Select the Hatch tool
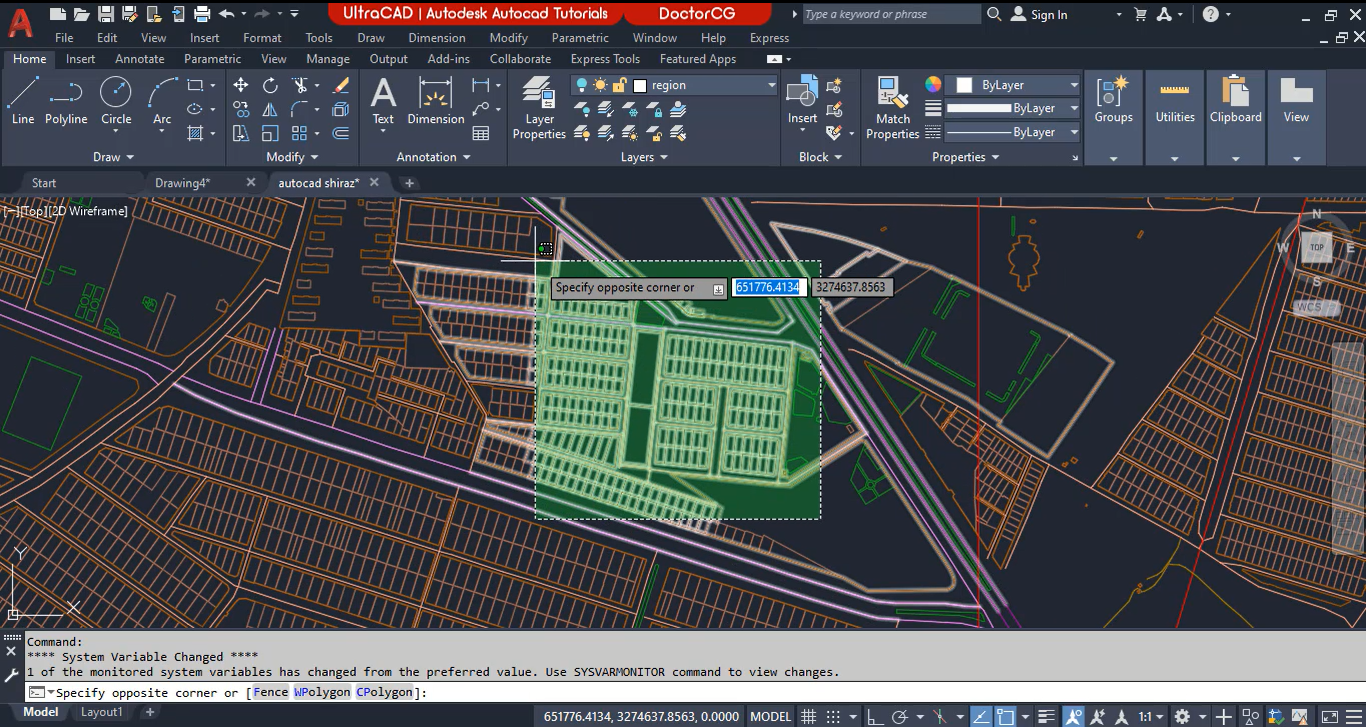 click(195, 133)
